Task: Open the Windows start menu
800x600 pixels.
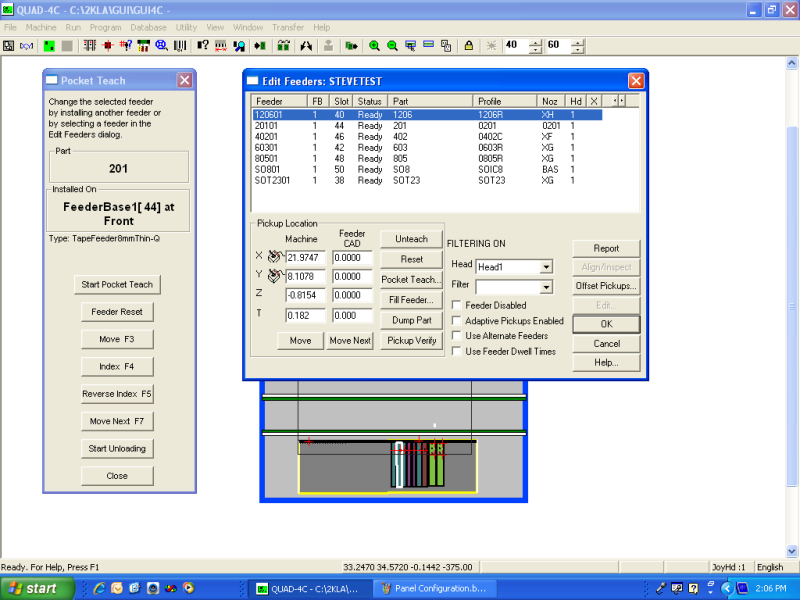Action: click(x=37, y=588)
